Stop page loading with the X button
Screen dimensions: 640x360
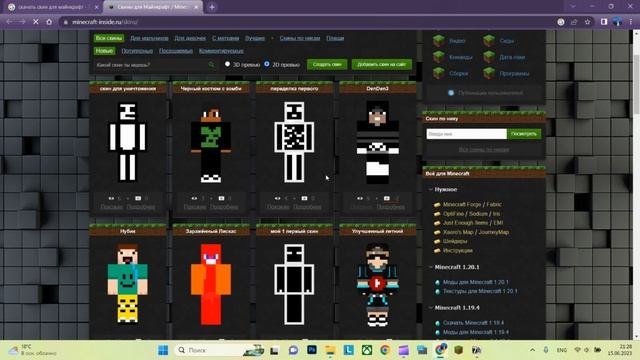(x=36, y=22)
